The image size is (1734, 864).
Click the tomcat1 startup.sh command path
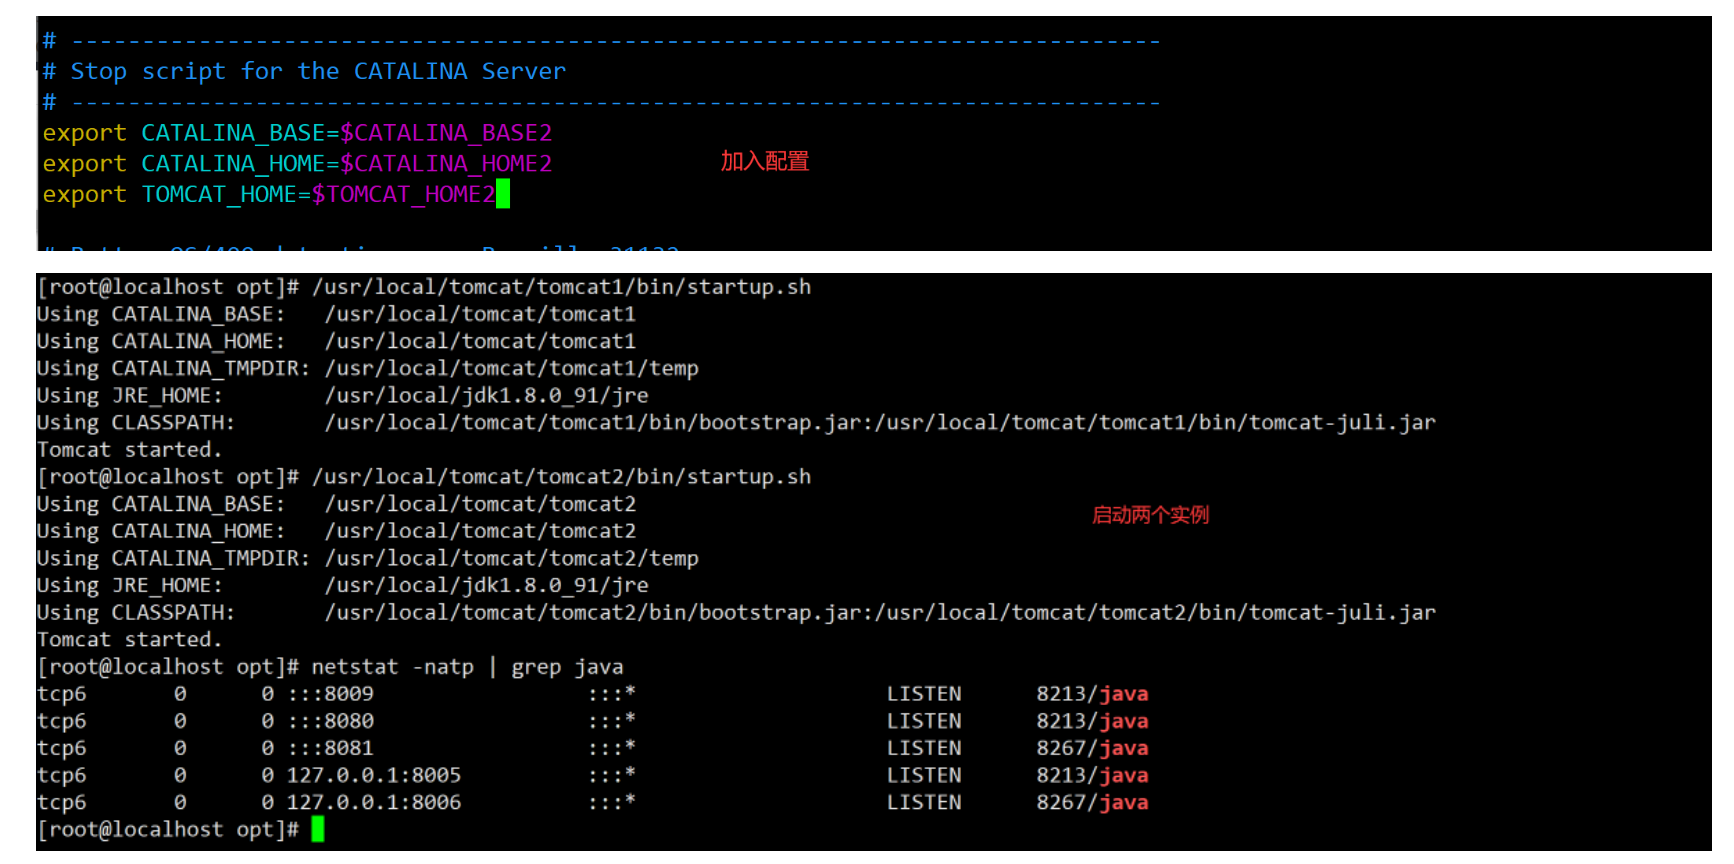click(x=561, y=287)
